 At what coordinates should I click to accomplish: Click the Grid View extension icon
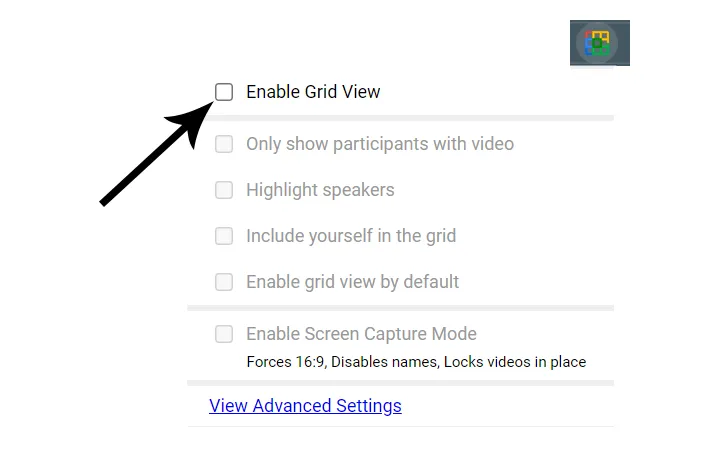(599, 43)
